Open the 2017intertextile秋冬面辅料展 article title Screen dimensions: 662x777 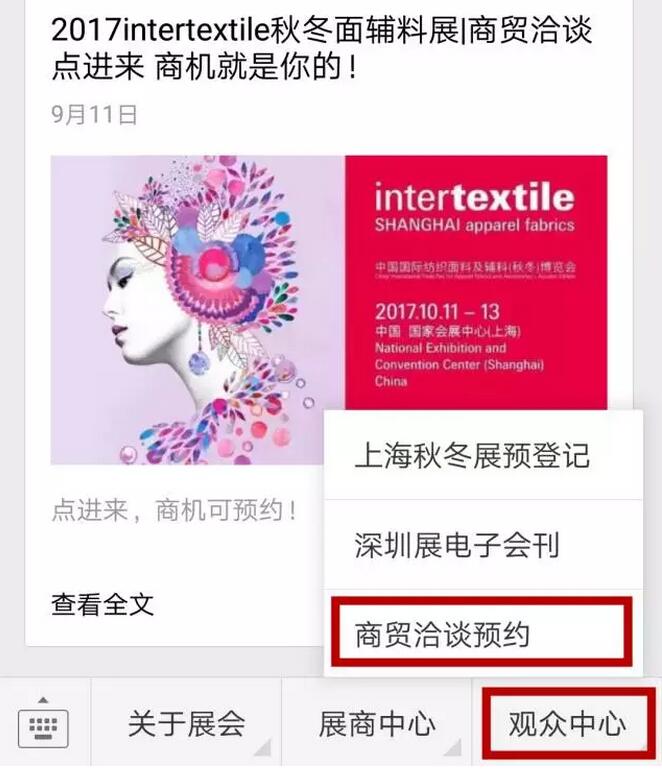click(x=322, y=48)
